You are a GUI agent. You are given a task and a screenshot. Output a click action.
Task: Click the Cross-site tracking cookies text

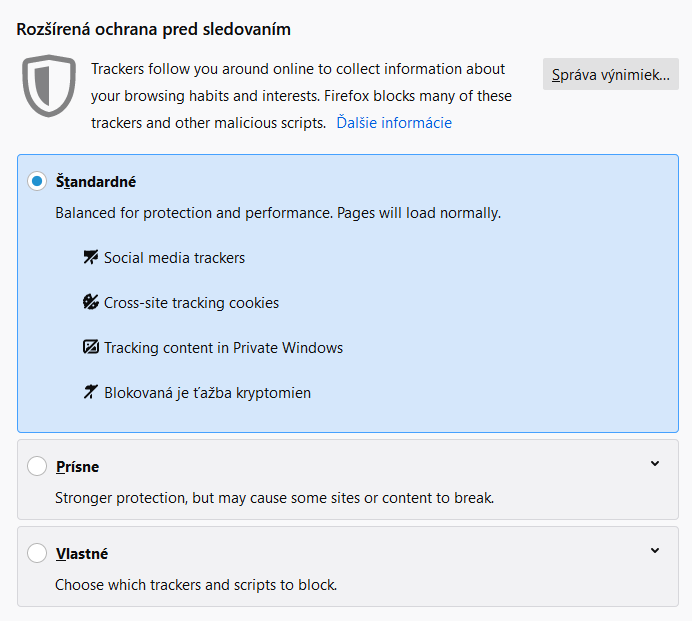pyautogui.click(x=191, y=303)
